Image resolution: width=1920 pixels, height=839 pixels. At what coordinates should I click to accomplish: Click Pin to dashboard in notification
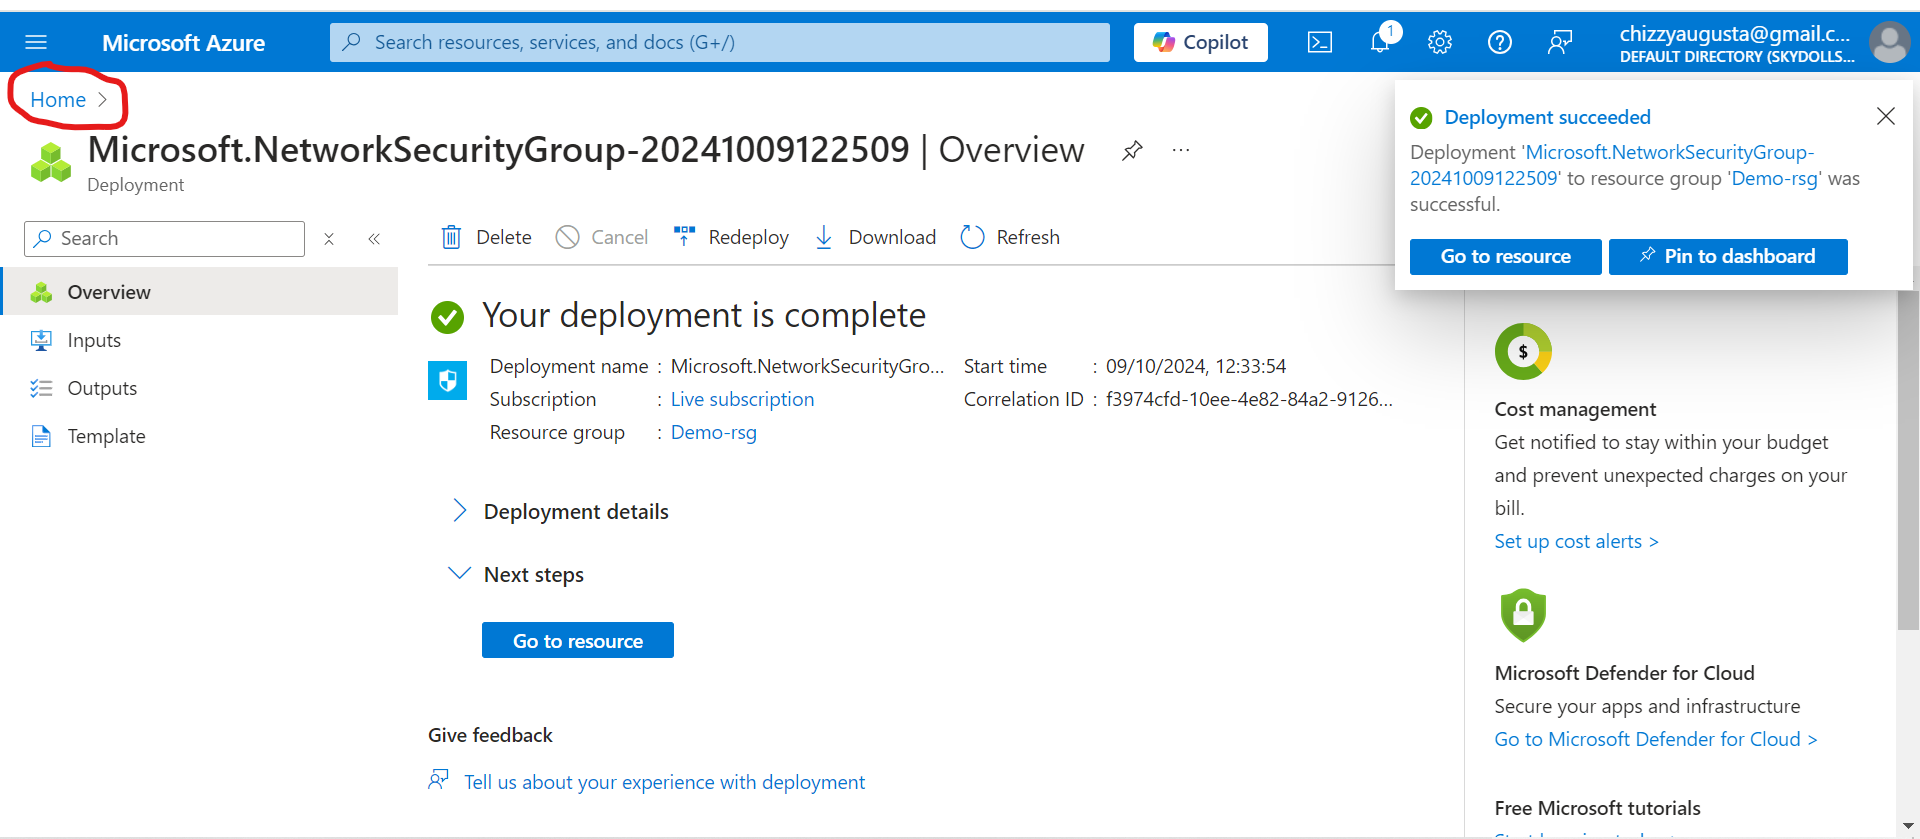click(1727, 257)
